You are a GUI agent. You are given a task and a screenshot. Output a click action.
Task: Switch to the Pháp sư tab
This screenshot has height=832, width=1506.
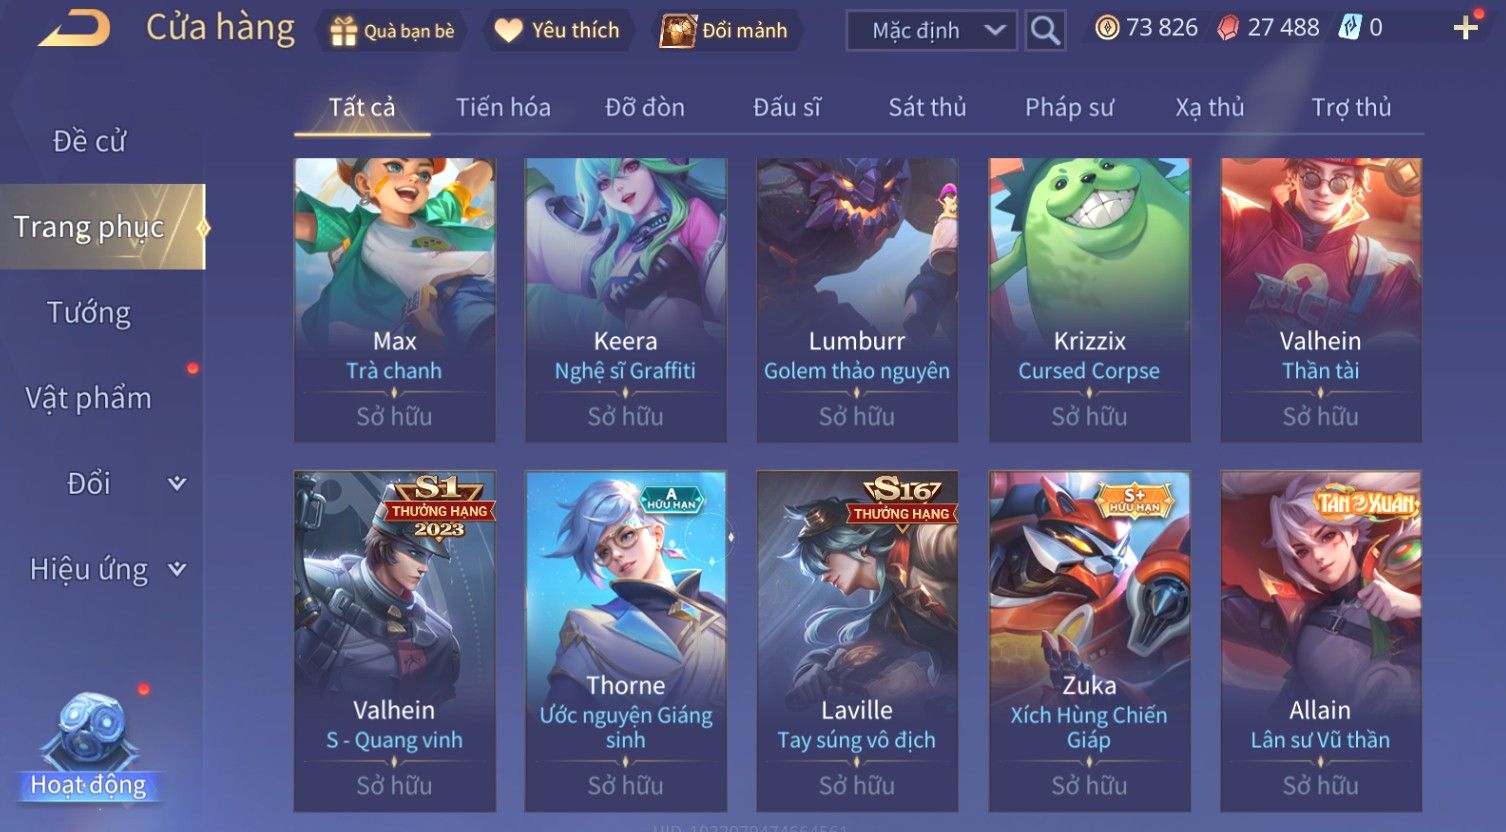1069,107
